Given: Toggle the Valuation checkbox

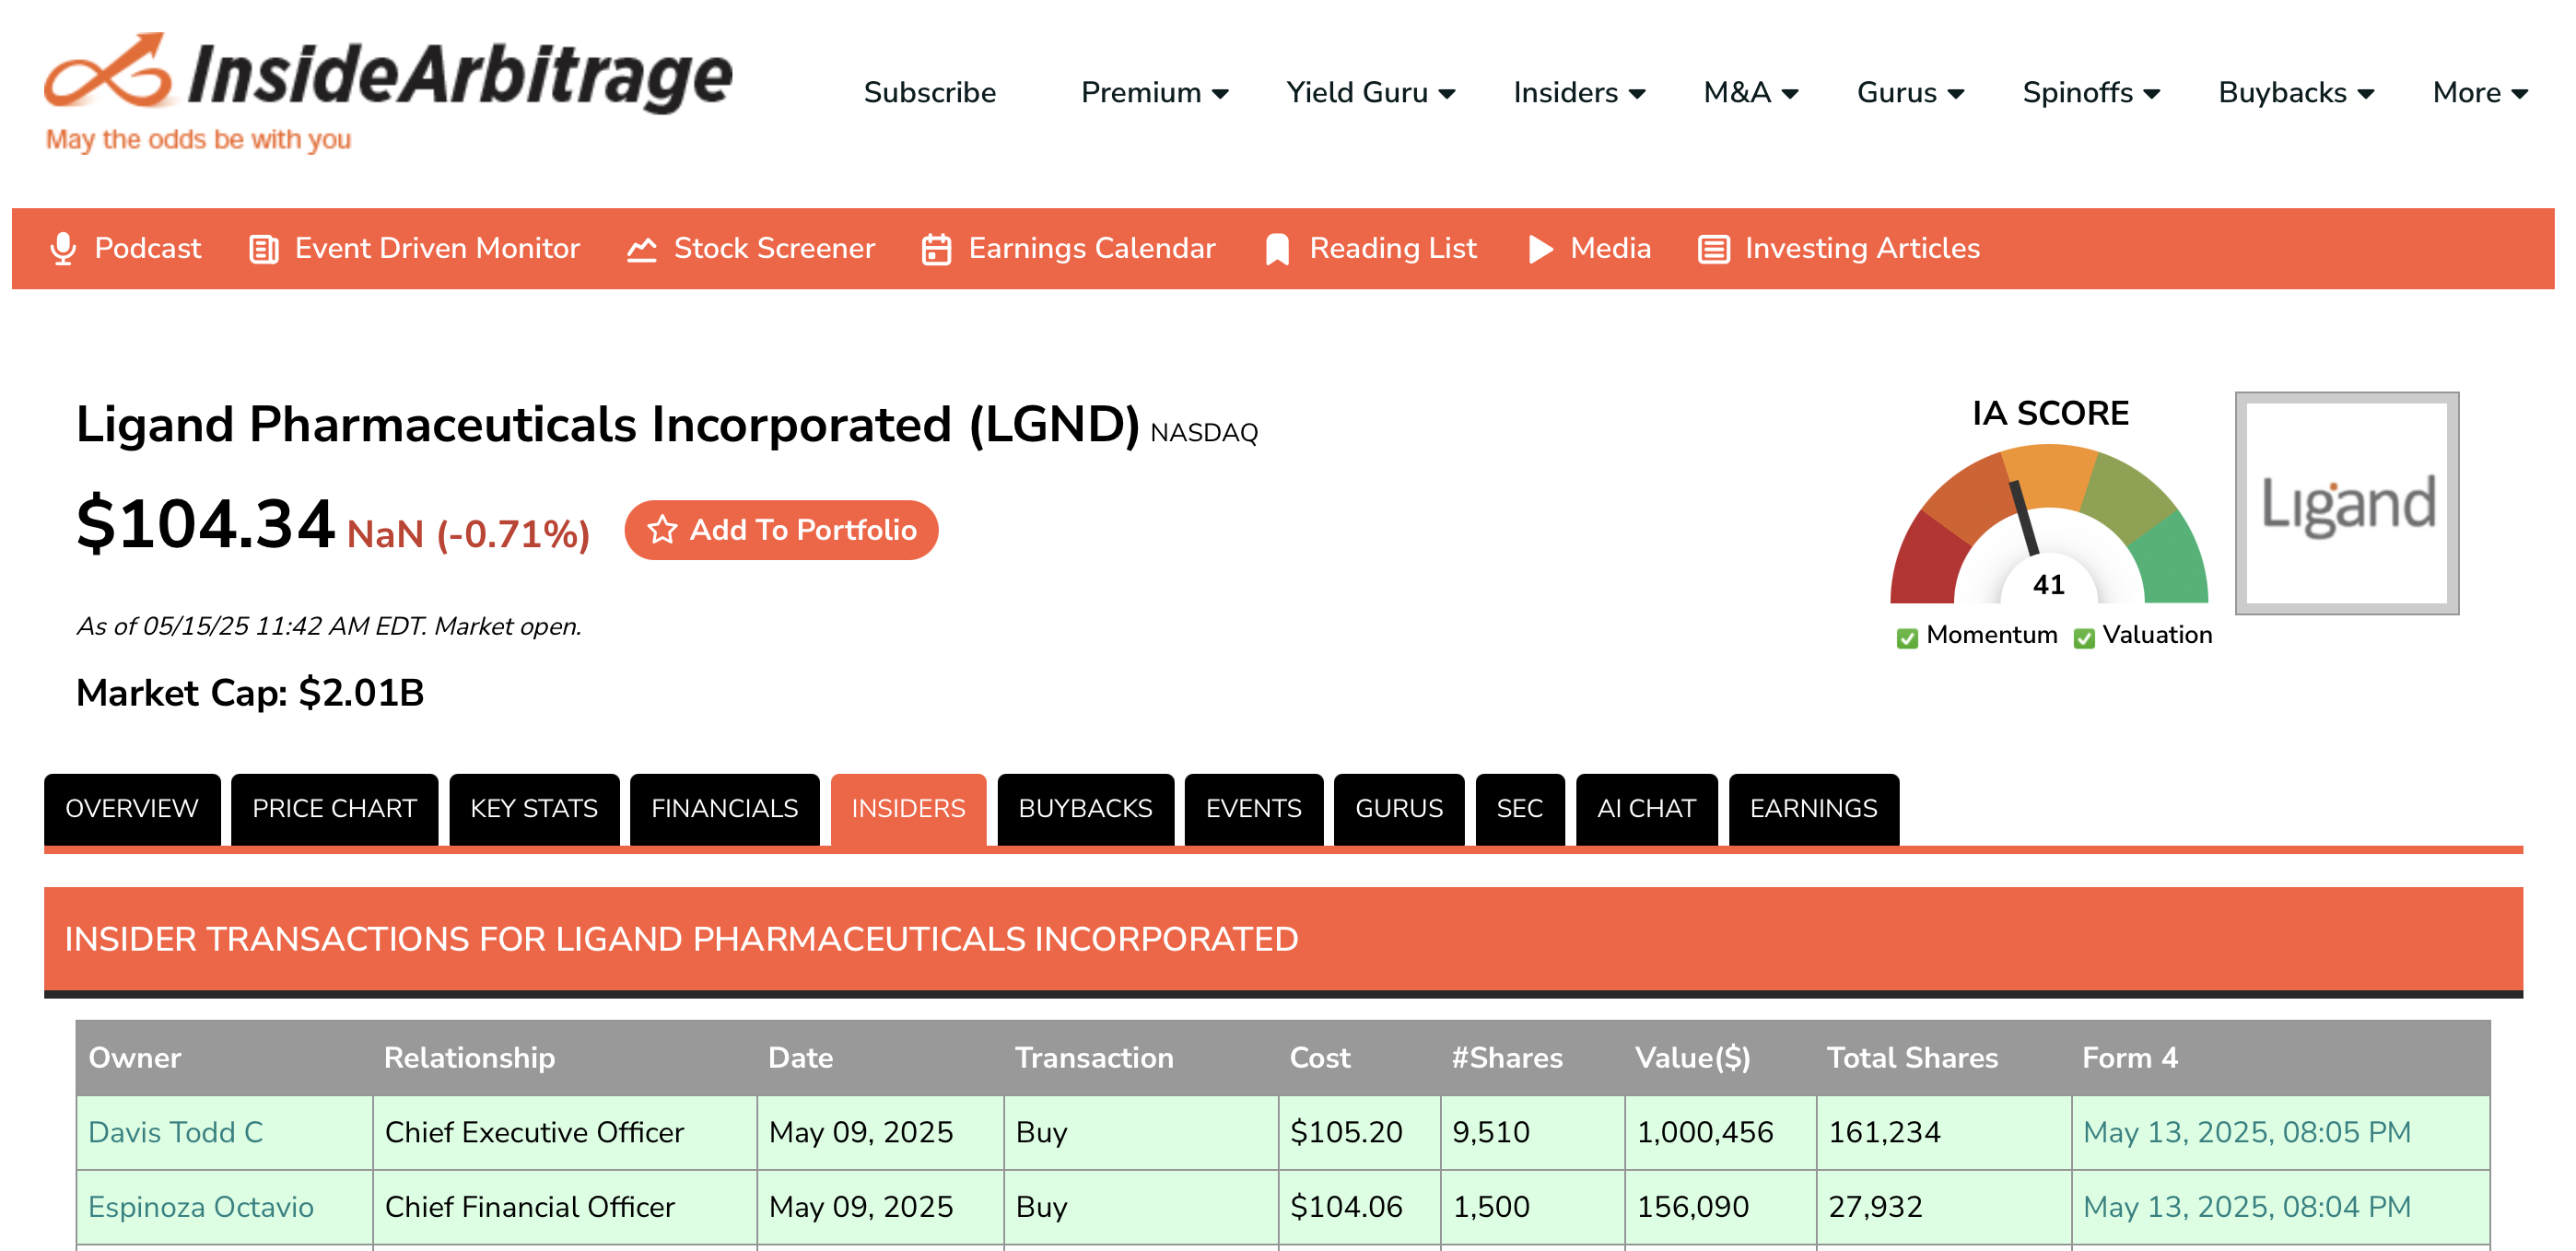Looking at the screenshot, I should coord(2084,638).
